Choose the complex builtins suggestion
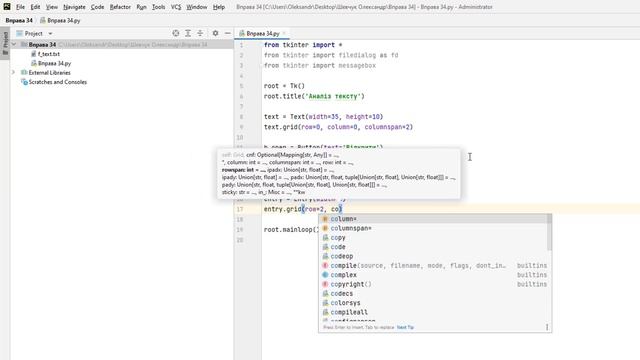Screen dimensions: 640x360 433,275
